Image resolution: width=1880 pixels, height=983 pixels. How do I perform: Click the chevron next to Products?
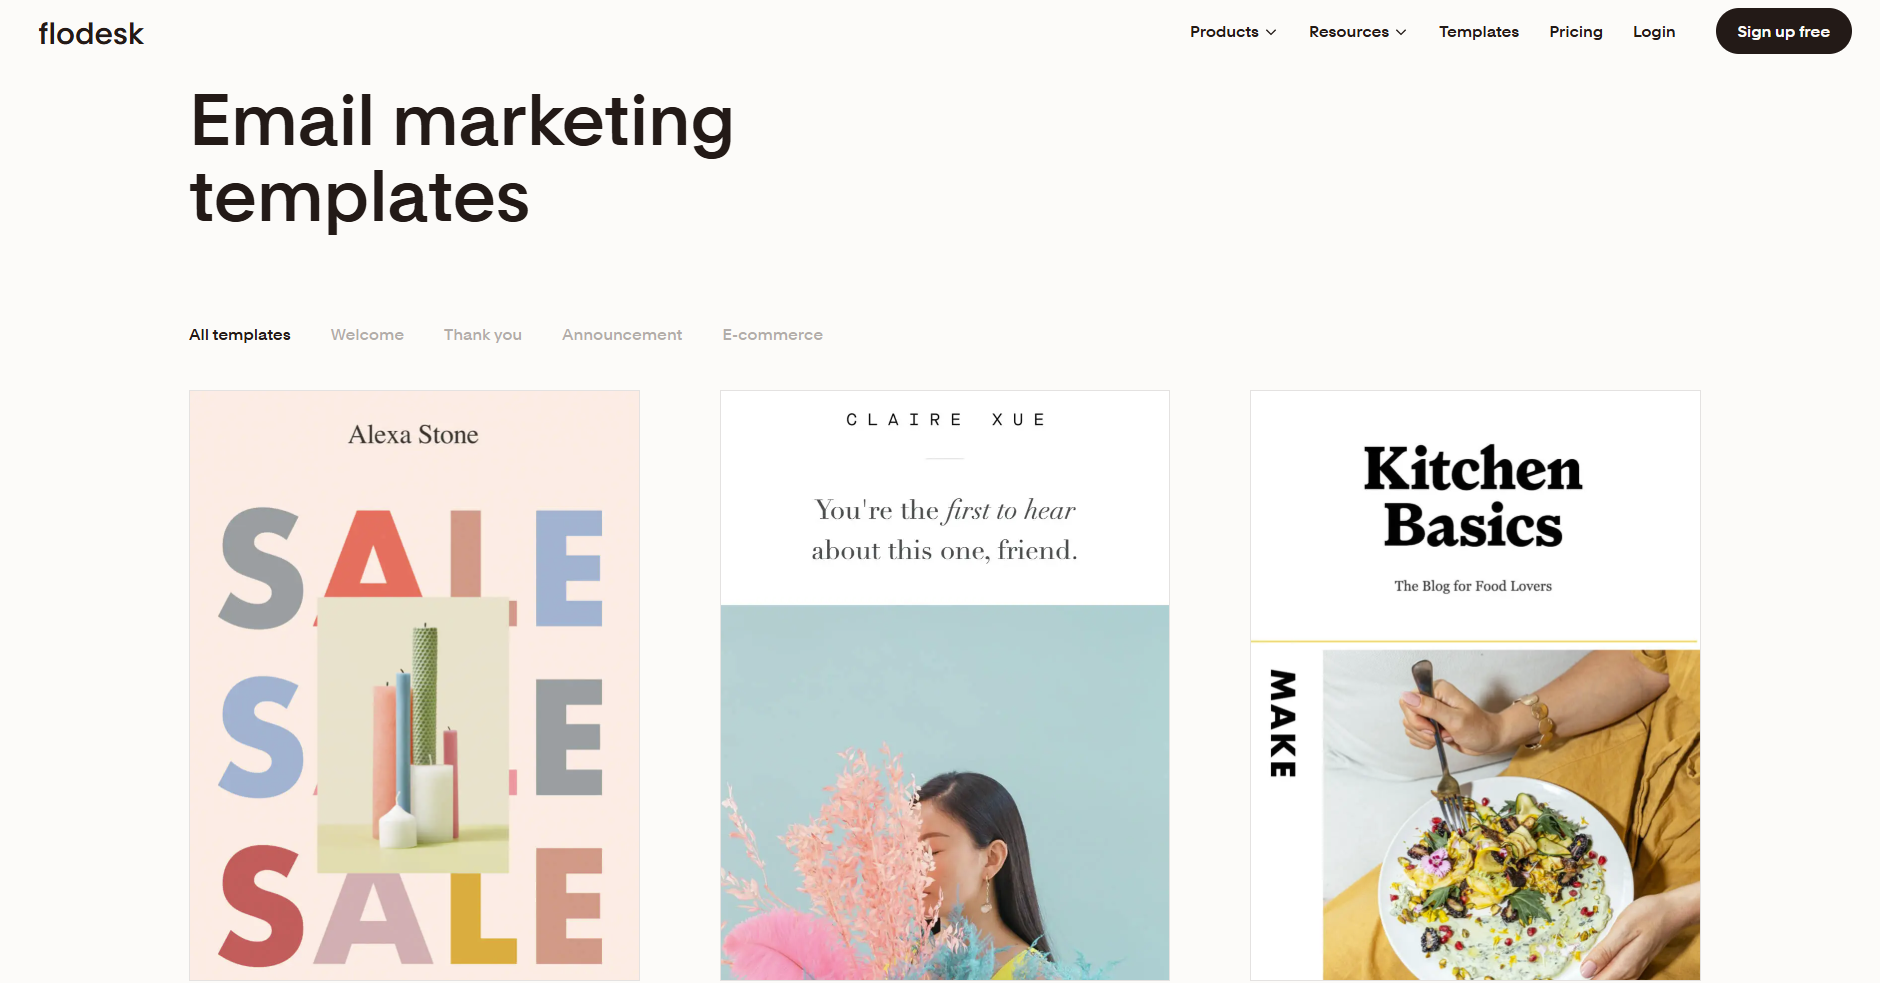click(1271, 33)
